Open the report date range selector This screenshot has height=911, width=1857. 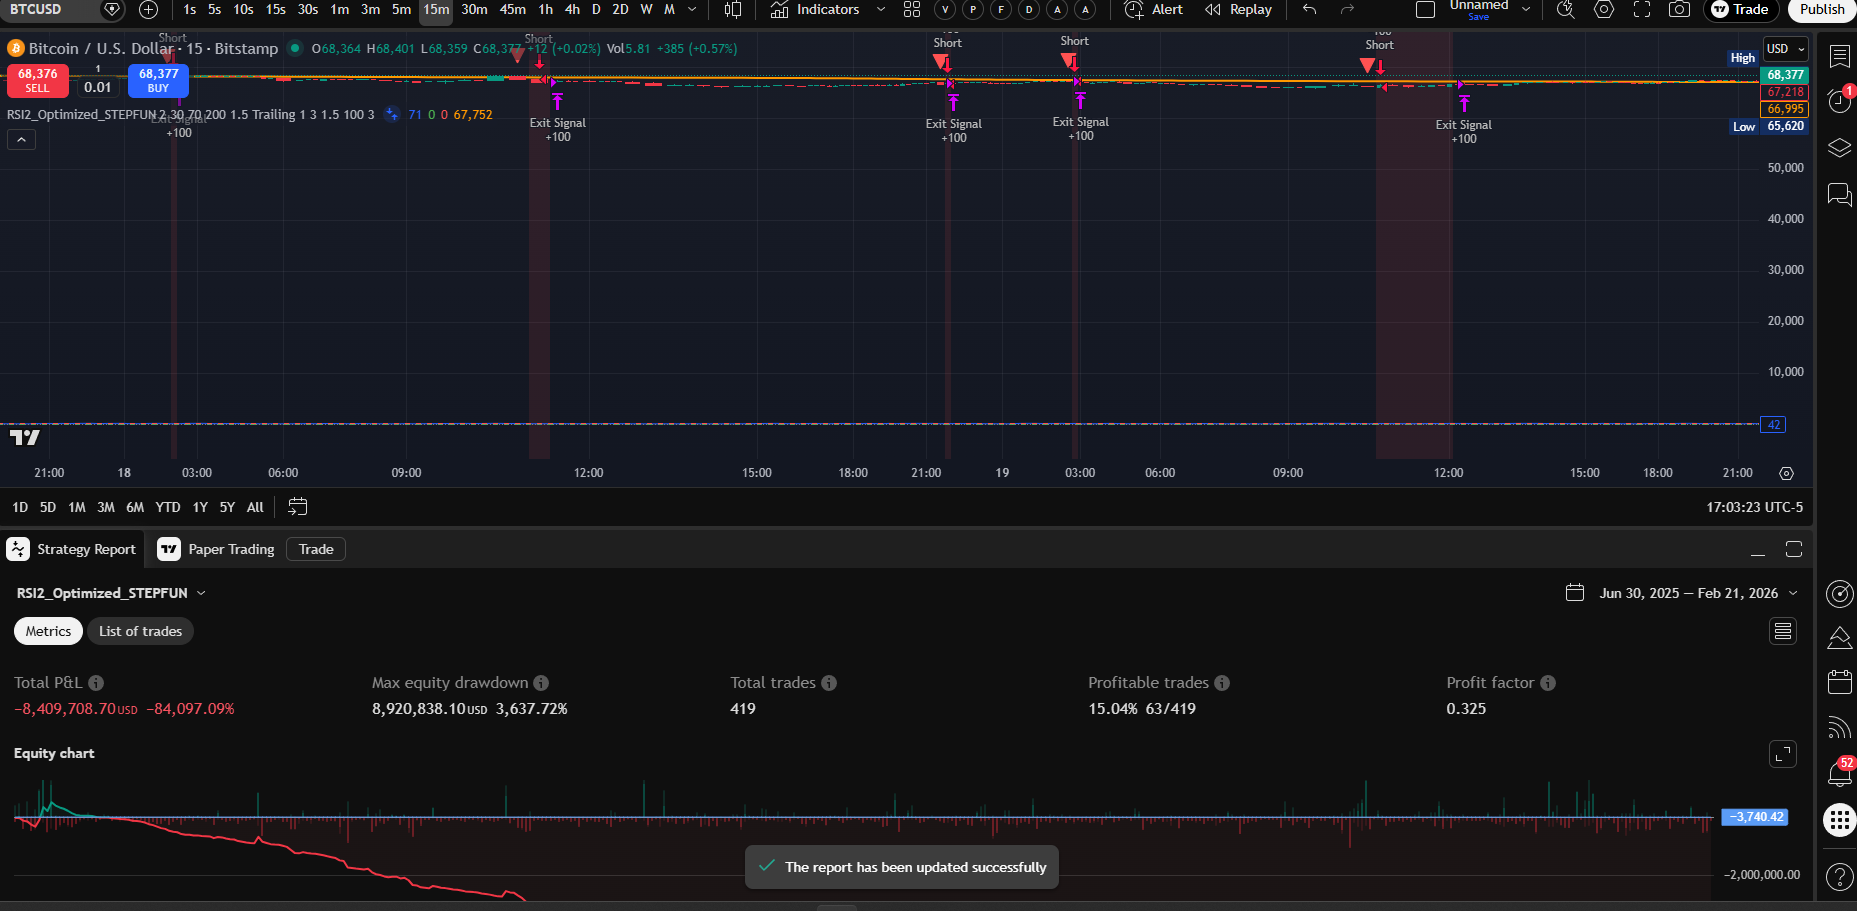(1690, 592)
